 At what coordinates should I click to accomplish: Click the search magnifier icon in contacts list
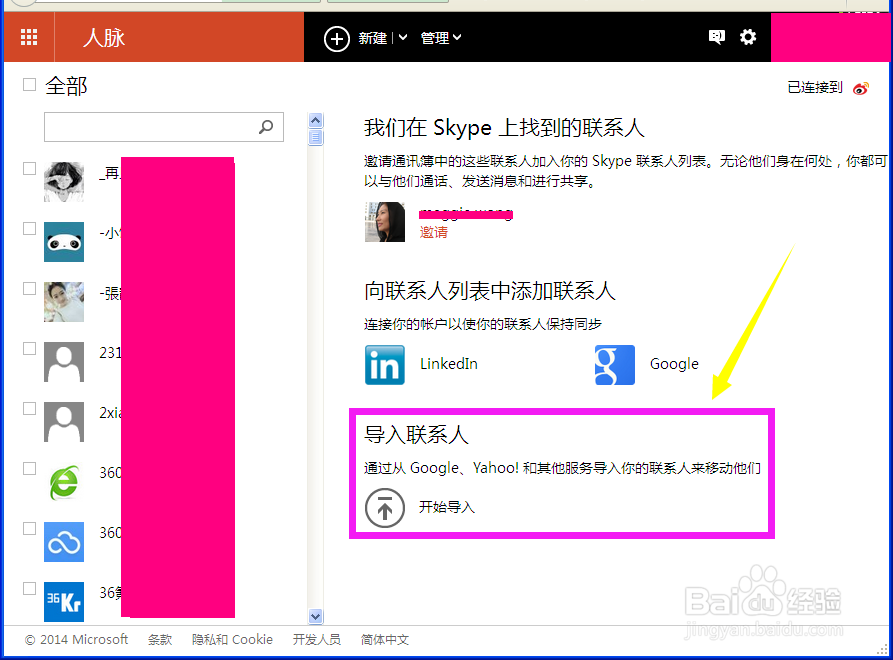click(267, 127)
